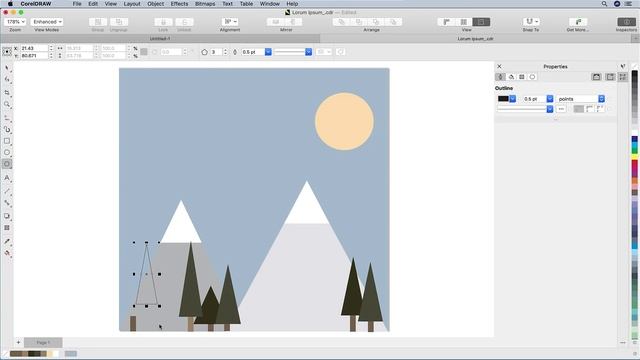Open line style dropdown in property bar

point(309,52)
